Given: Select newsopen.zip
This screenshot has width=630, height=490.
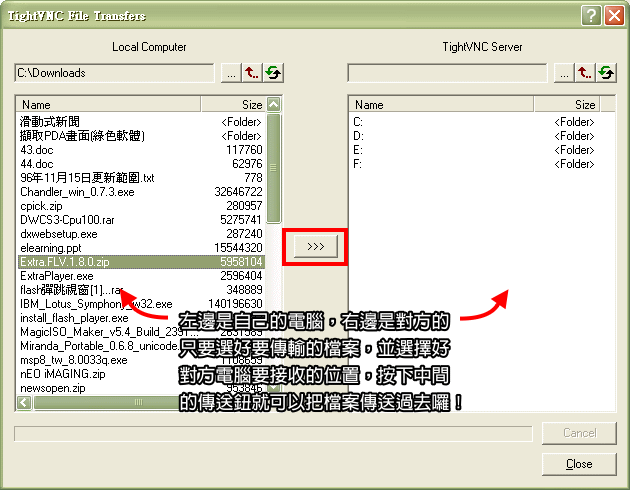Looking at the screenshot, I should pyautogui.click(x=141, y=388).
